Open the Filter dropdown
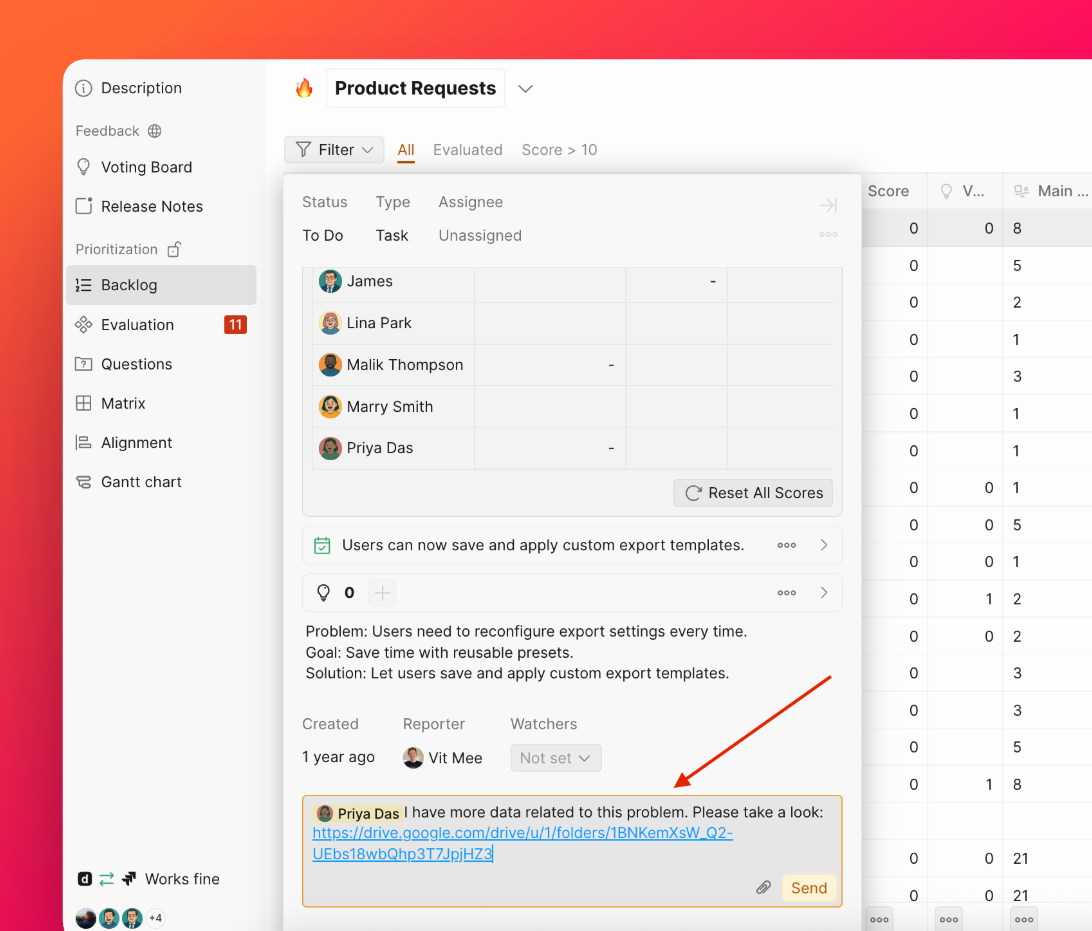The height and width of the screenshot is (931, 1092). point(334,150)
